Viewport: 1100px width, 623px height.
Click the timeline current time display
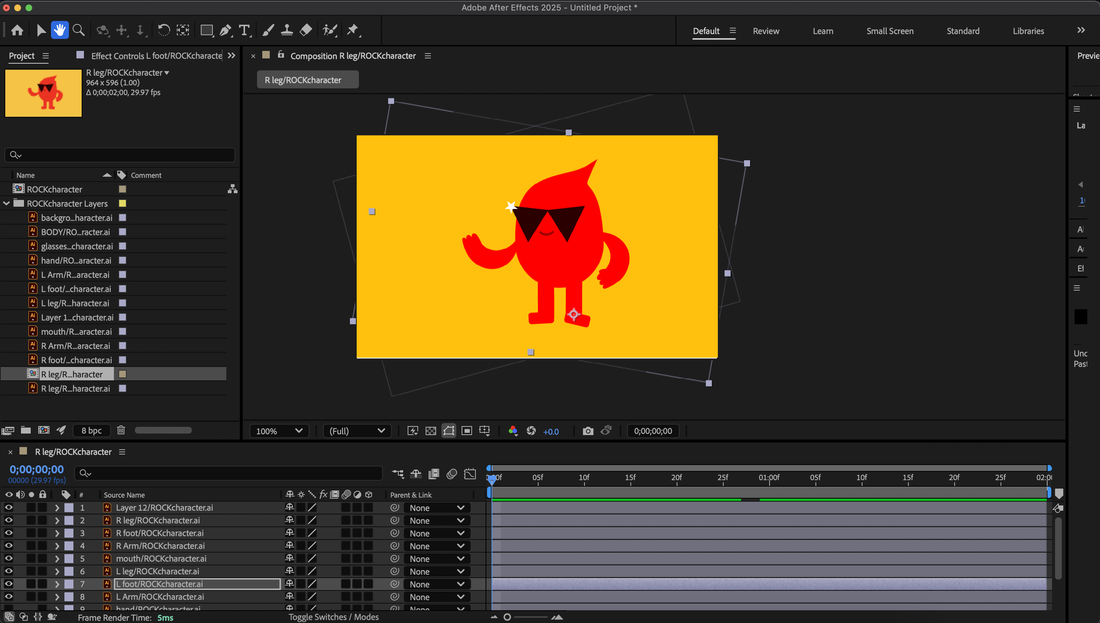[36, 469]
